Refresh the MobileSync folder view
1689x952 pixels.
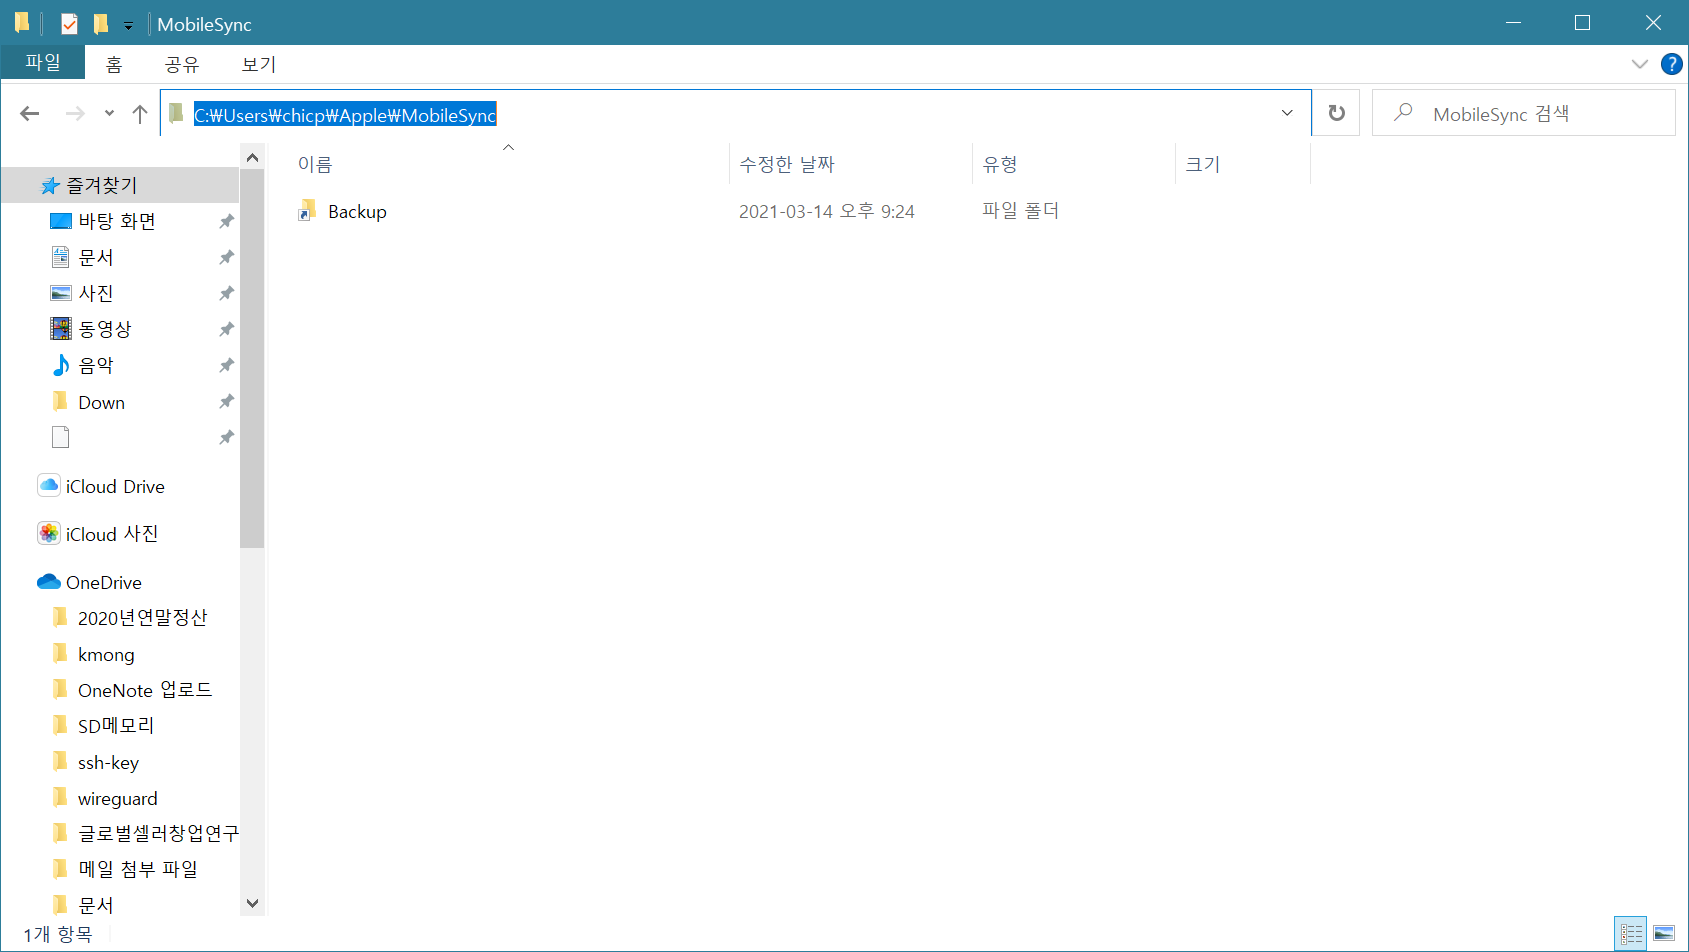pyautogui.click(x=1336, y=113)
